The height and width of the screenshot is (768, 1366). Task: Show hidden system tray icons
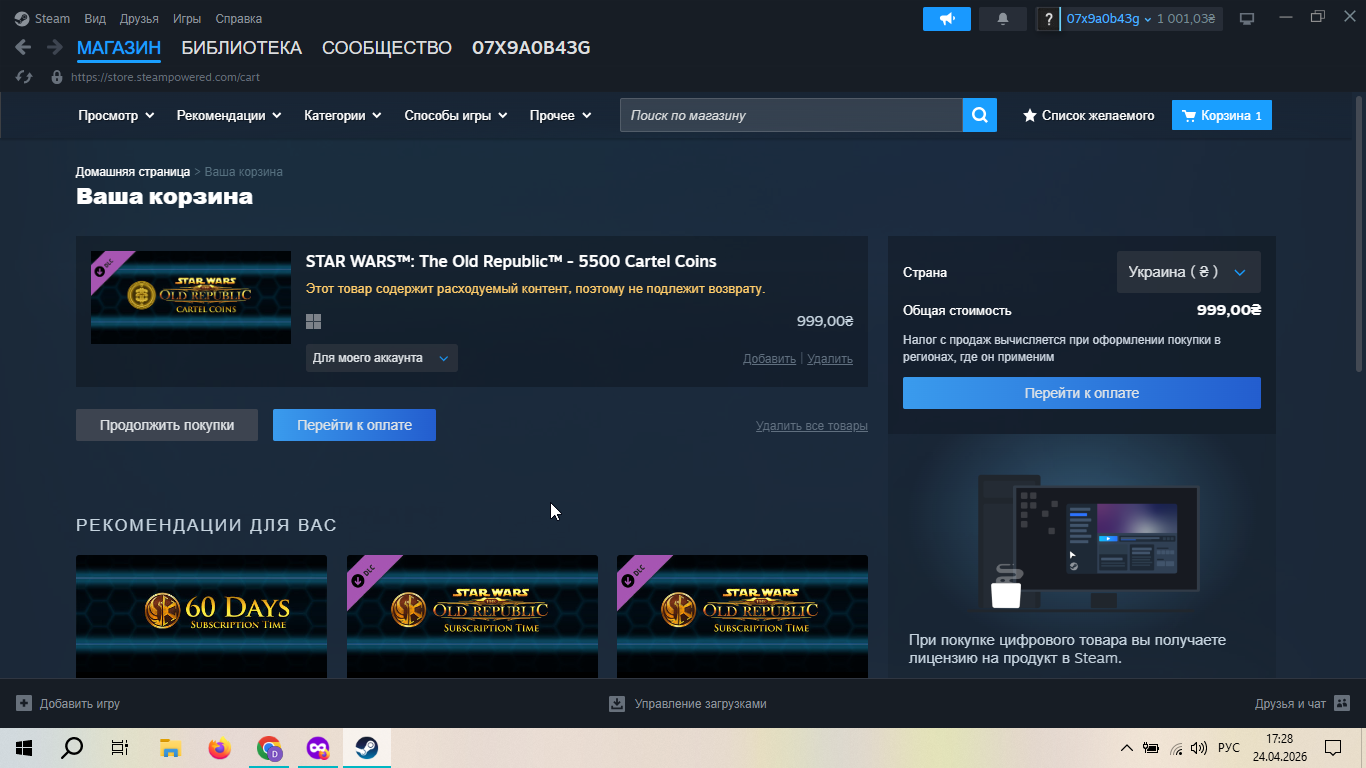coord(1126,748)
